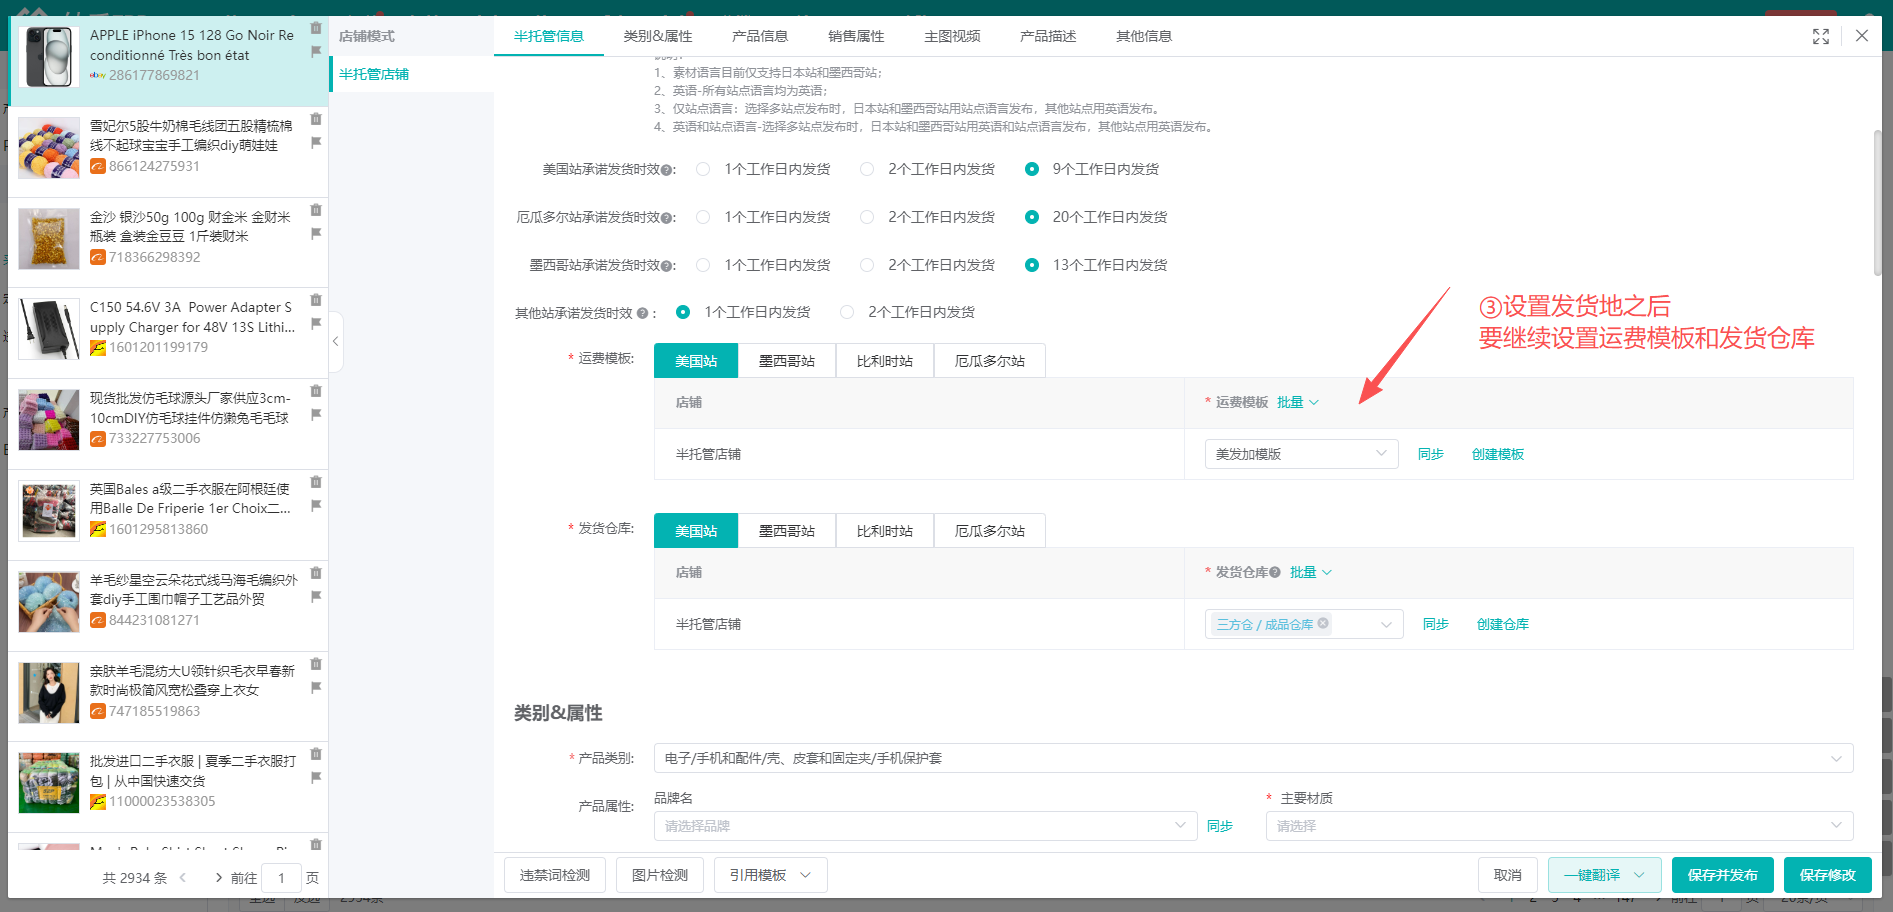Flag the iPhone 15 listing
This screenshot has height=912, width=1893.
(x=316, y=51)
